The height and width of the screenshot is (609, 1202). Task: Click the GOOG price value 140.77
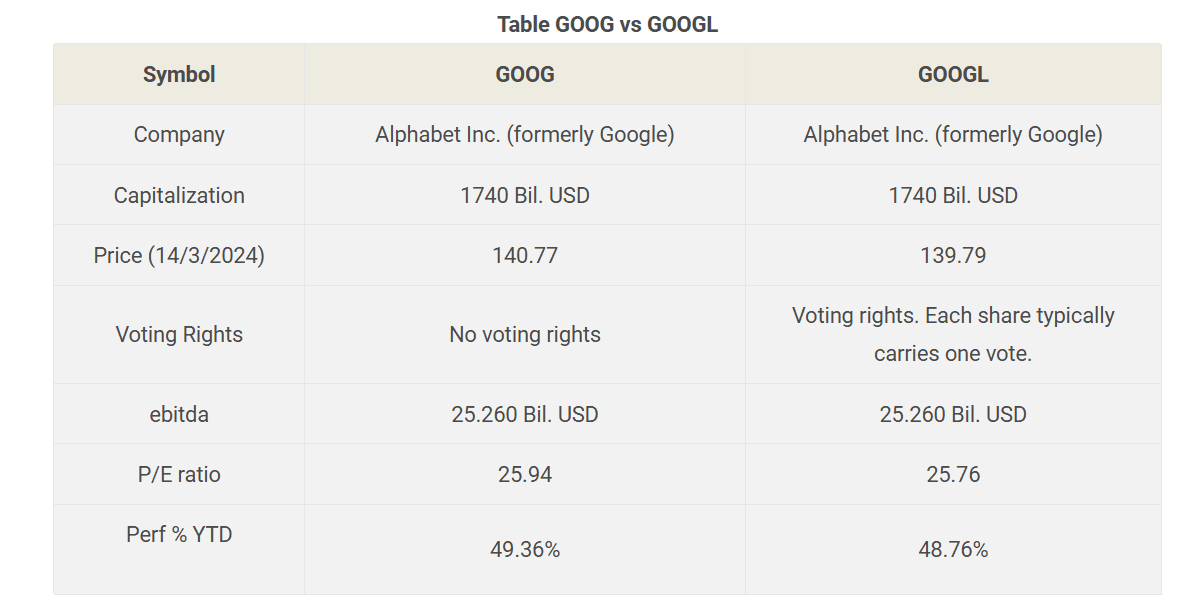[525, 255]
